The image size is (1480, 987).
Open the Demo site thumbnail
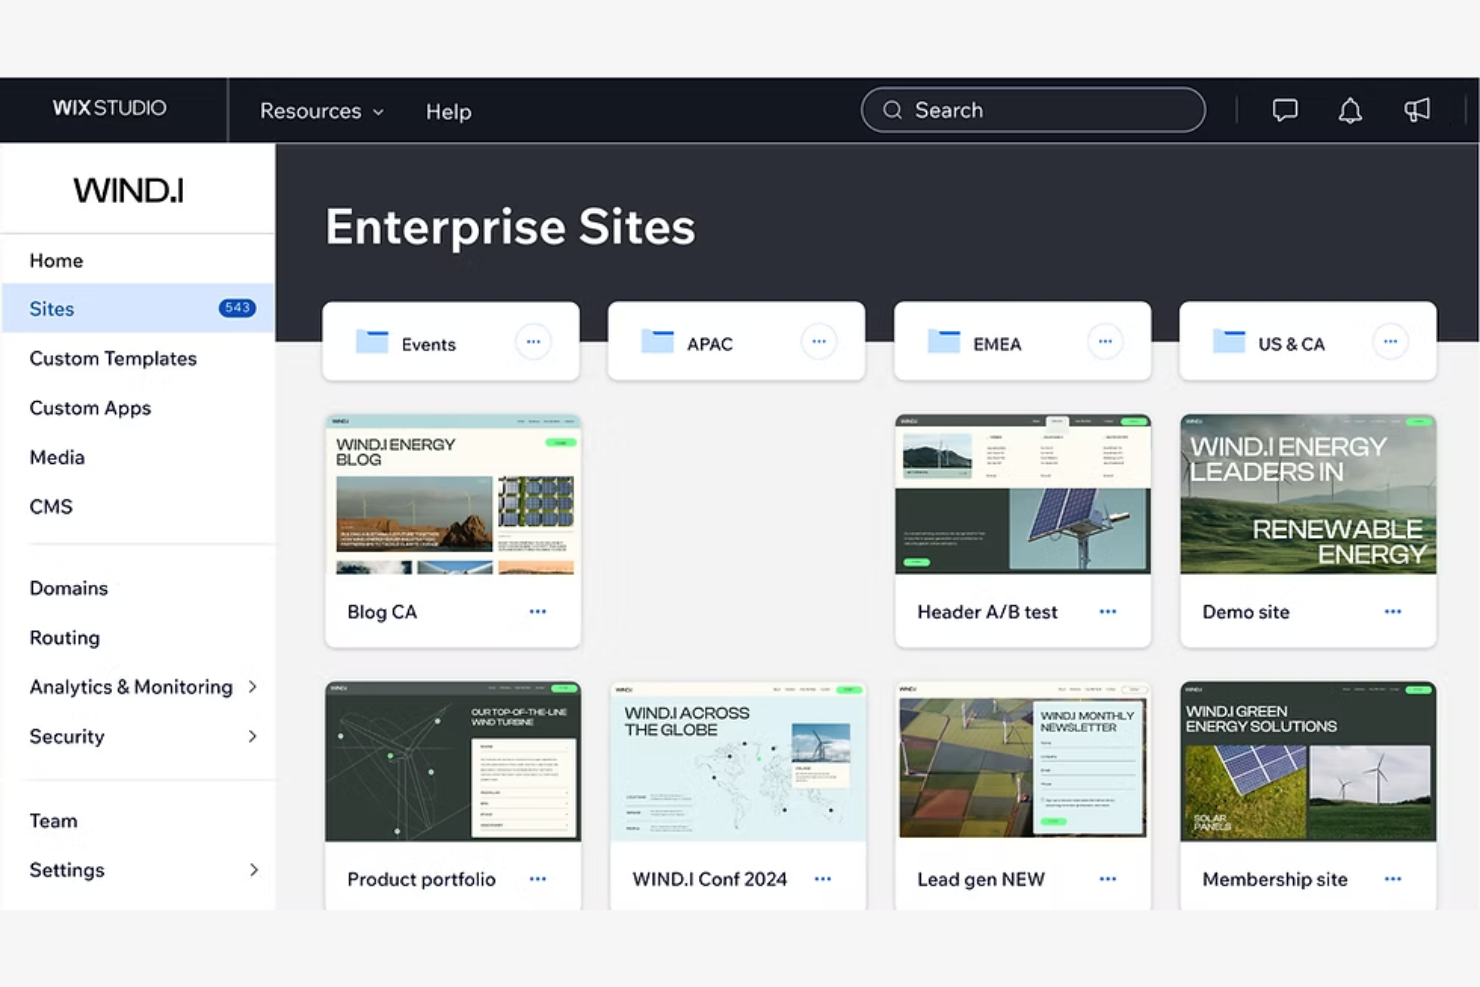pos(1308,495)
